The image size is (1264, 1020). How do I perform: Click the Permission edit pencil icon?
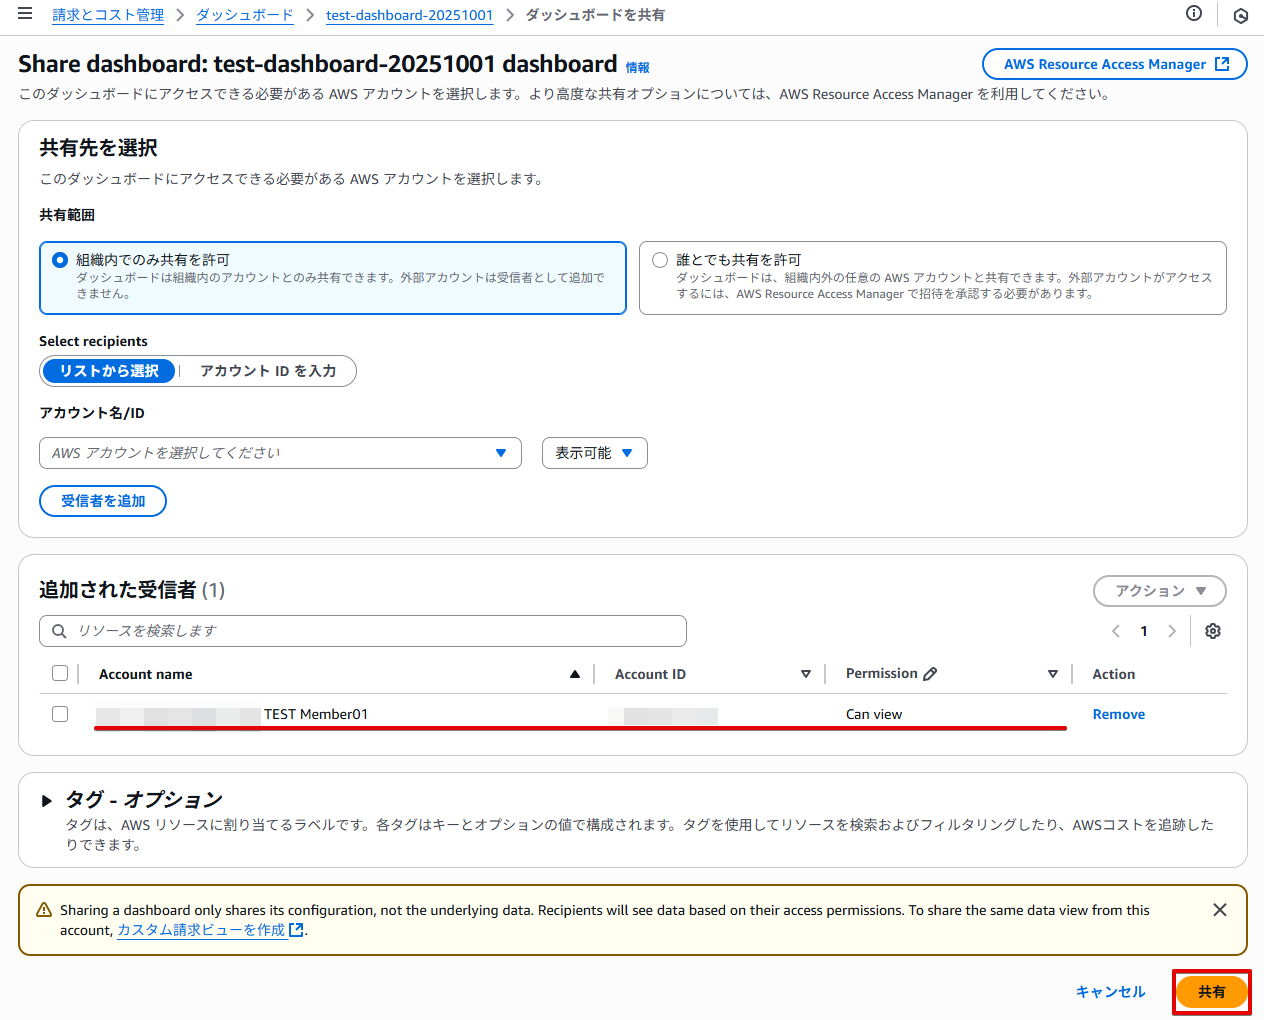coord(930,674)
